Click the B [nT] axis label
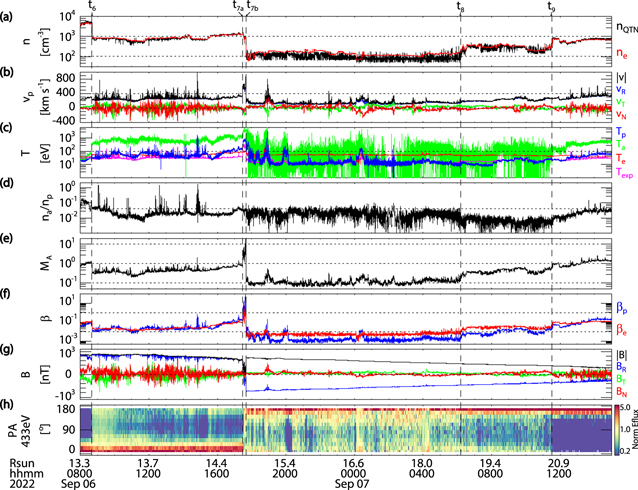The width and height of the screenshot is (638, 490). coord(34,373)
